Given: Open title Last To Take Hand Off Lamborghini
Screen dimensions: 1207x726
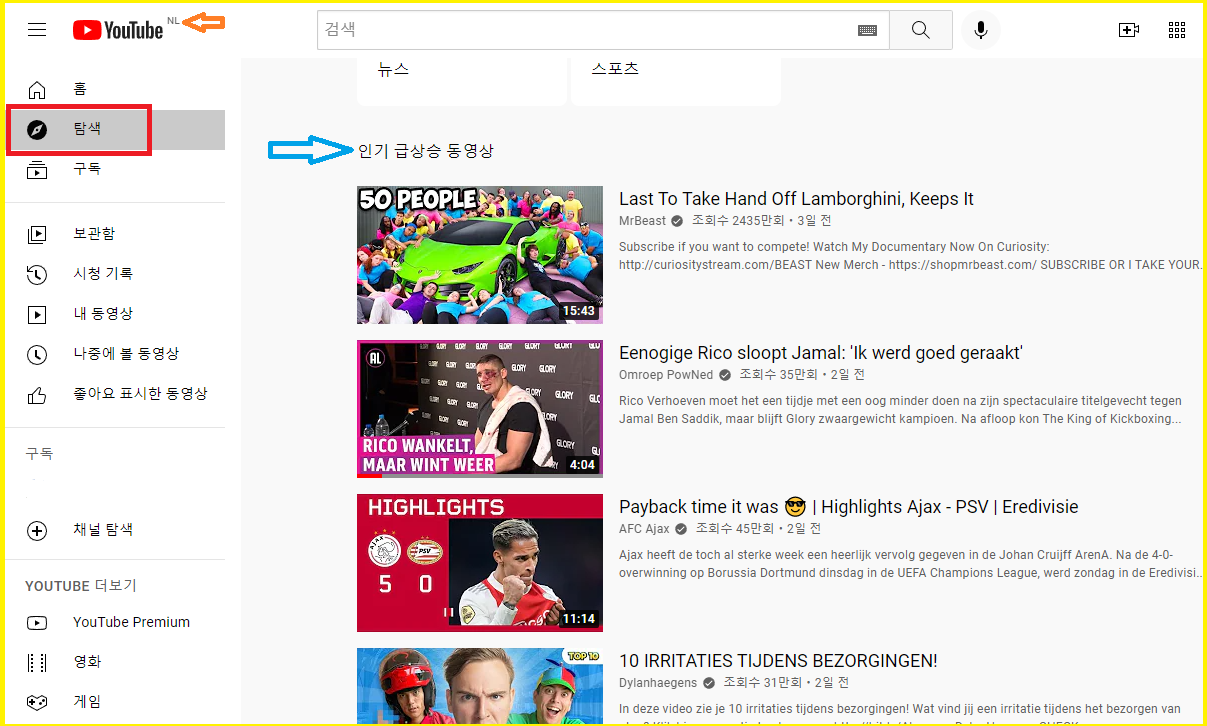Looking at the screenshot, I should [x=796, y=199].
